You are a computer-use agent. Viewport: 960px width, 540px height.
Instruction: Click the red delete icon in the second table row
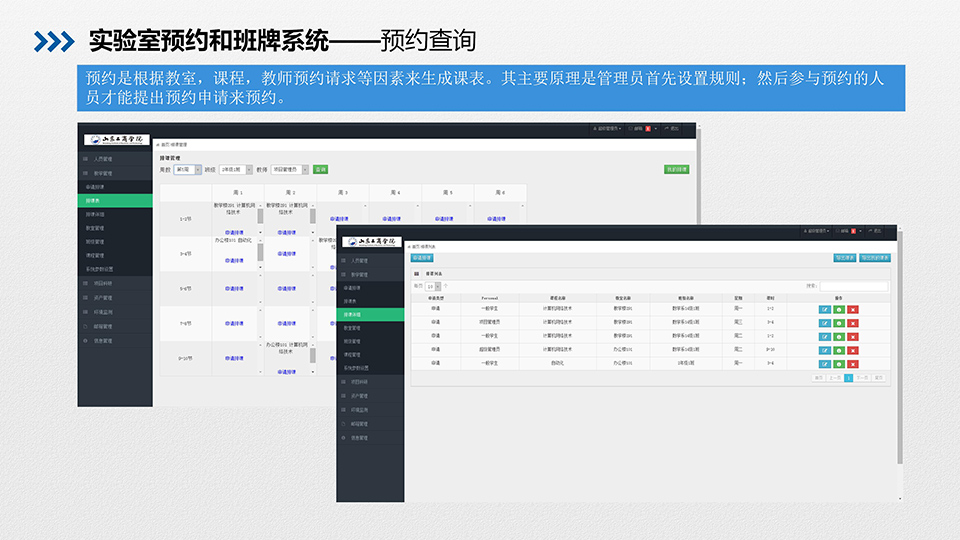(853, 323)
